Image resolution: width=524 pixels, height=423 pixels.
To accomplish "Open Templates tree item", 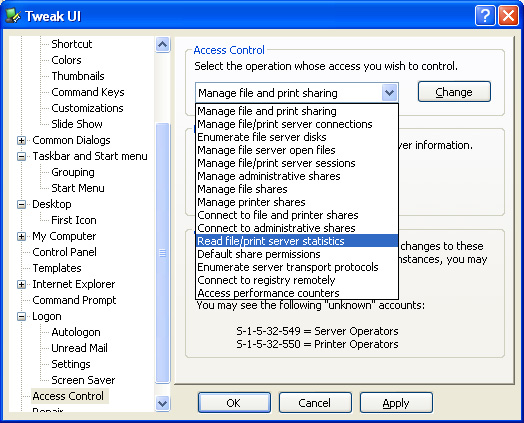I will tap(57, 268).
